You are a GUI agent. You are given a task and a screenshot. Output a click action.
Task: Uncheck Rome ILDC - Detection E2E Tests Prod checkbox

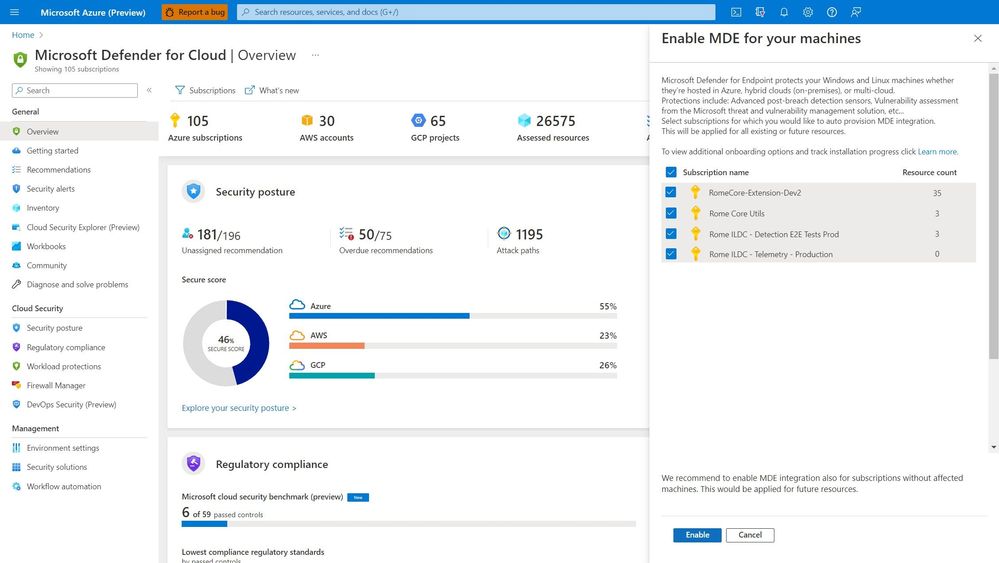671,234
